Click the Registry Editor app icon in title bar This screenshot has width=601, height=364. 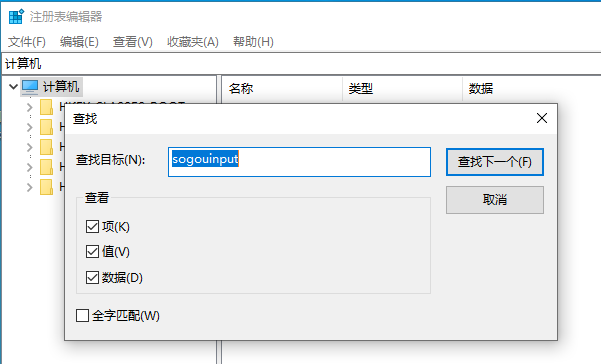(16, 16)
